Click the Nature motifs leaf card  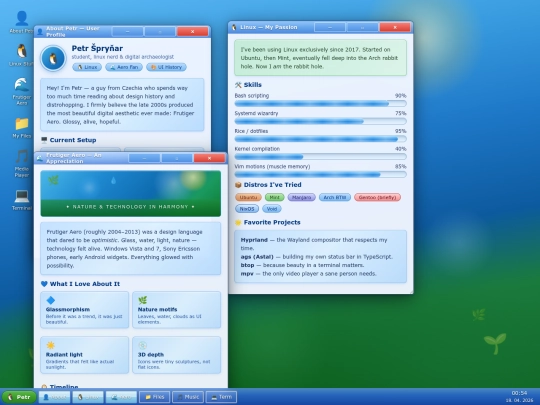pyautogui.click(x=176, y=310)
